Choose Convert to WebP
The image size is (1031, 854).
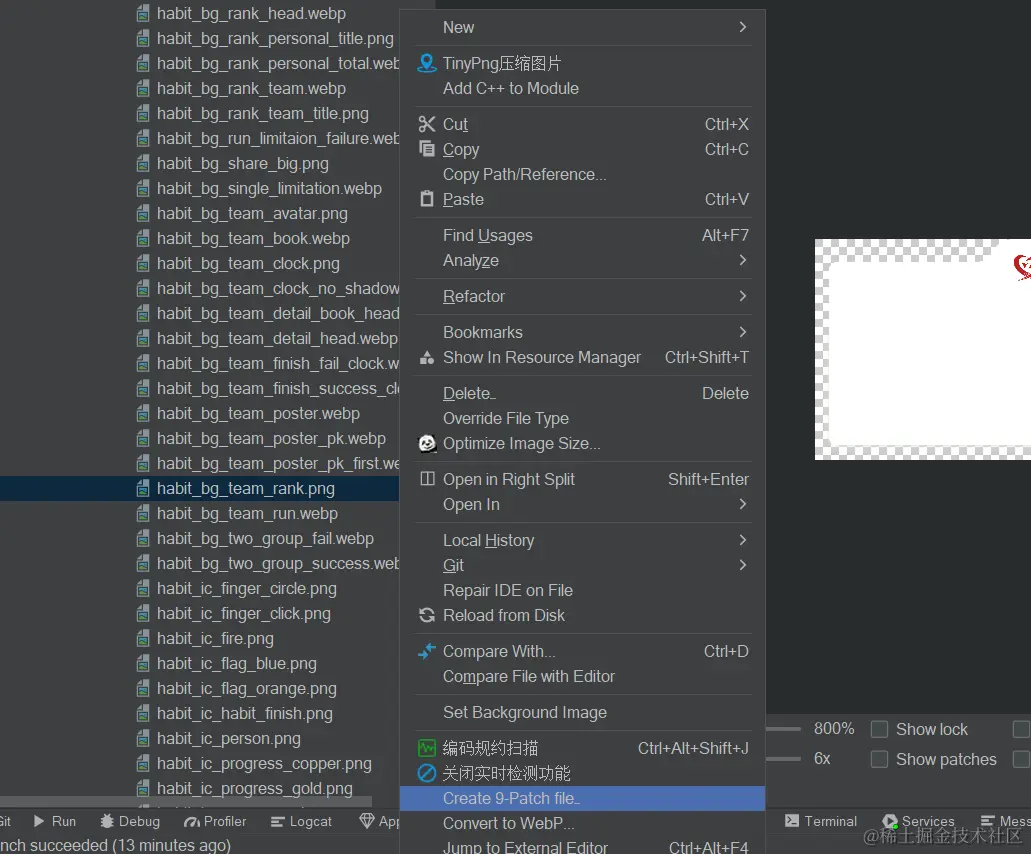583,823
